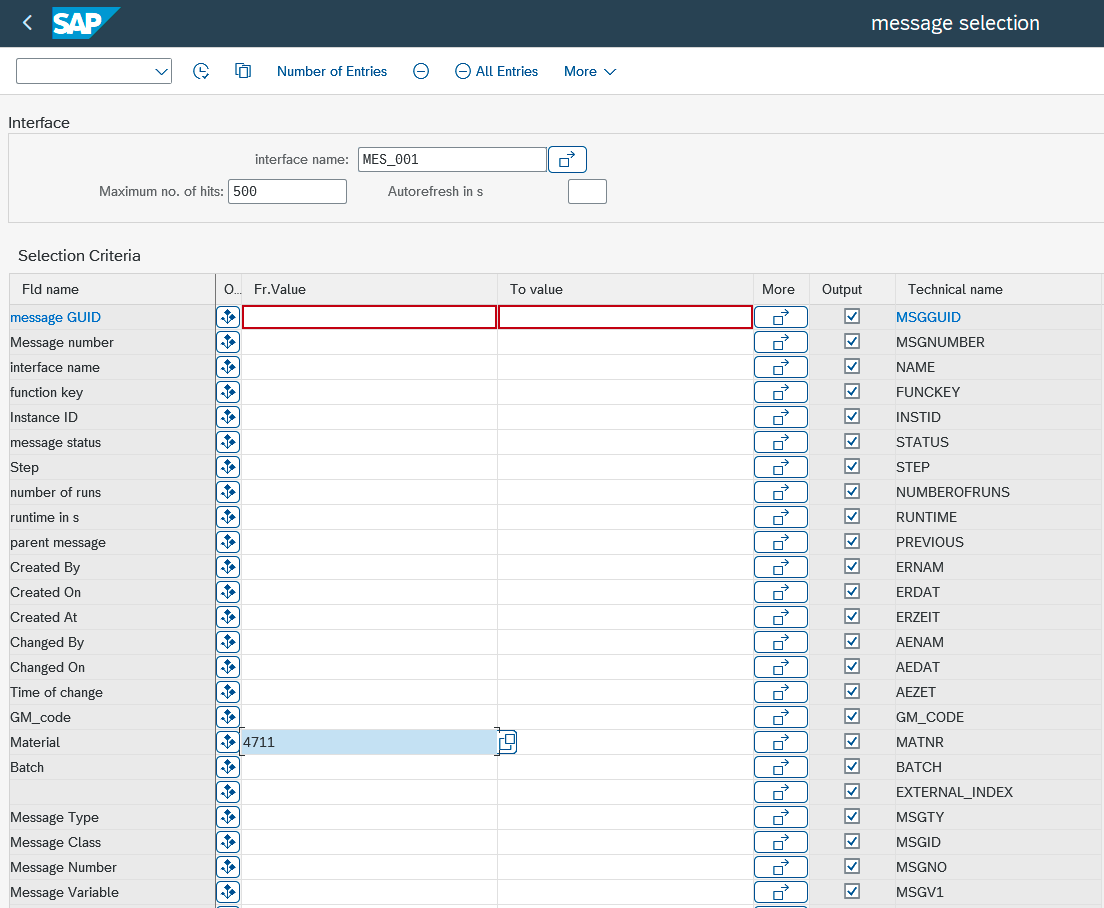The width and height of the screenshot is (1104, 908).
Task: Click More button for MSGNUMBER row
Action: pos(781,342)
